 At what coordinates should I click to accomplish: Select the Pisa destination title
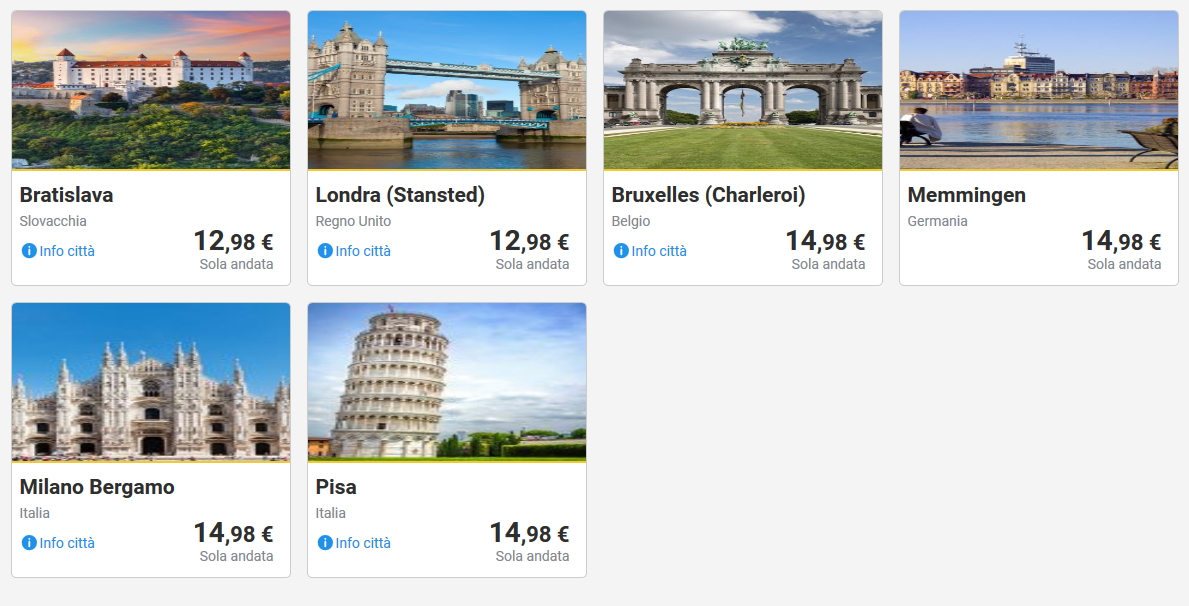point(336,487)
